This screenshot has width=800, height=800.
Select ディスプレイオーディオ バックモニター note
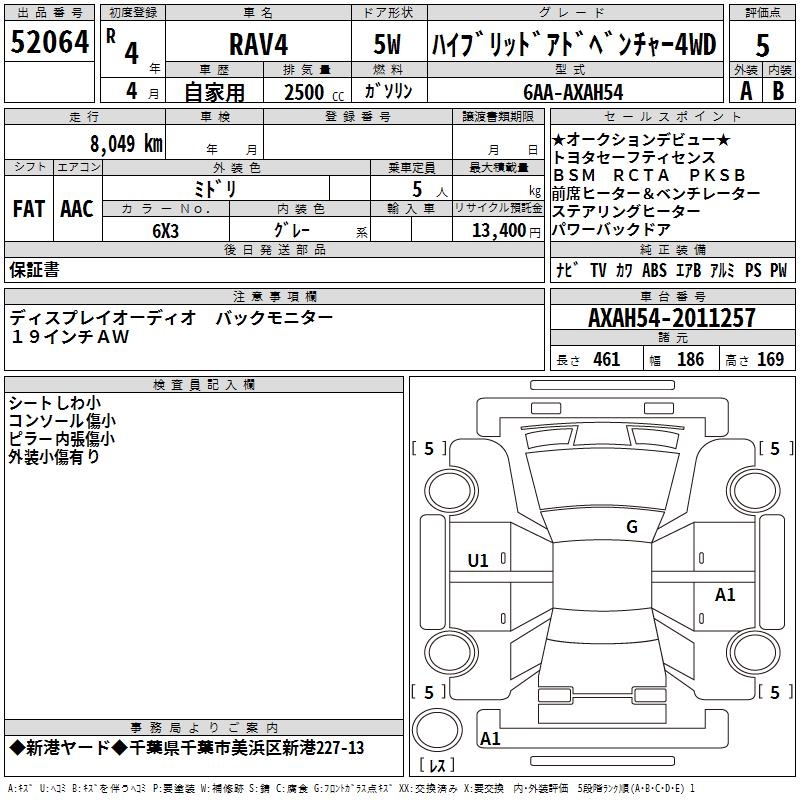pyautogui.click(x=171, y=318)
